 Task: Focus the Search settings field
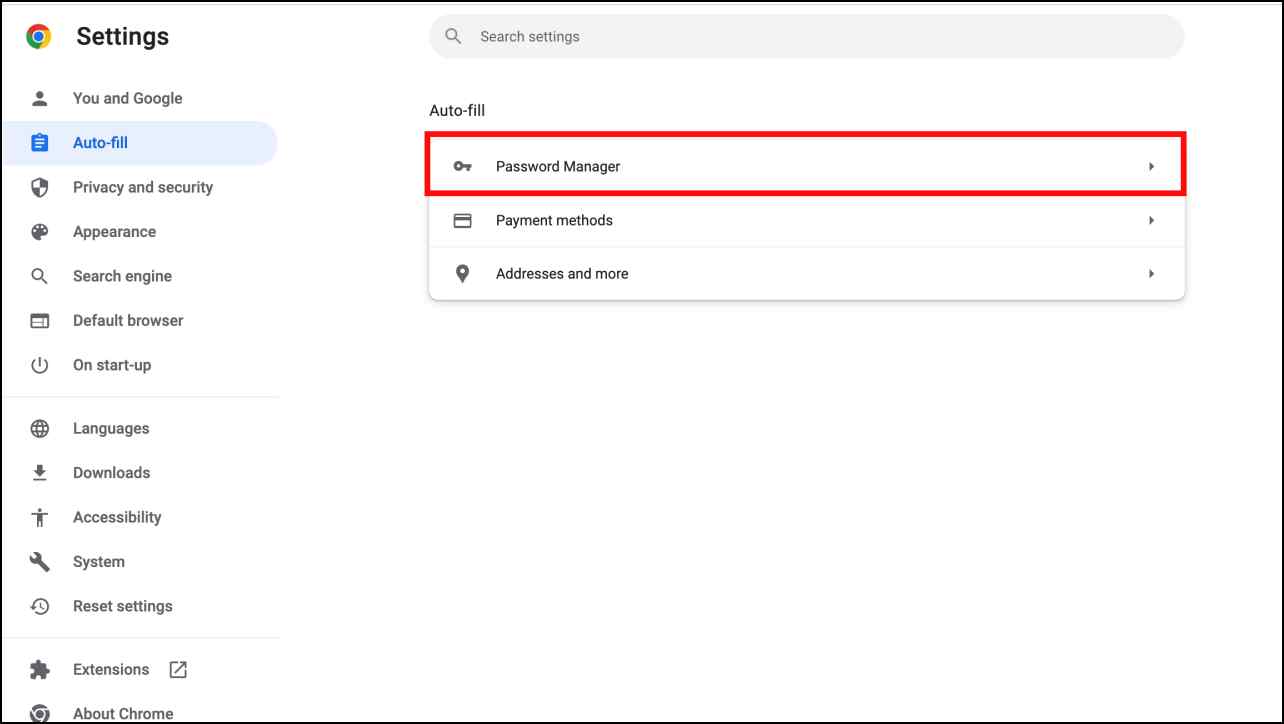pyautogui.click(x=806, y=36)
